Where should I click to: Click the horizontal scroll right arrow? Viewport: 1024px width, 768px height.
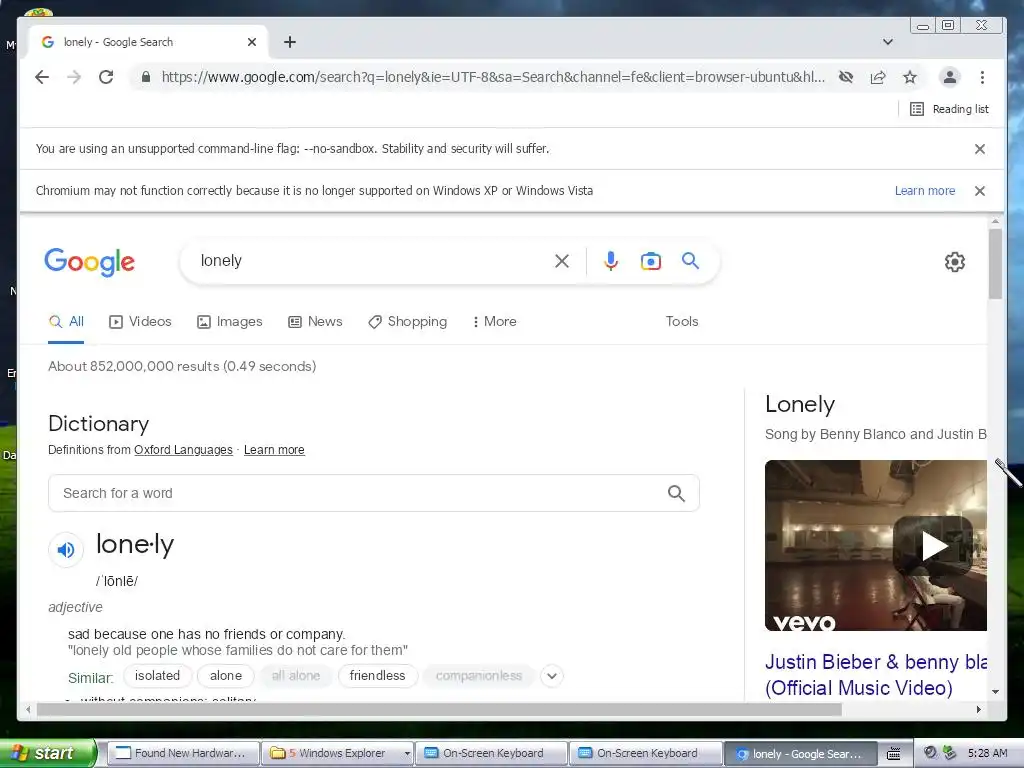point(978,709)
